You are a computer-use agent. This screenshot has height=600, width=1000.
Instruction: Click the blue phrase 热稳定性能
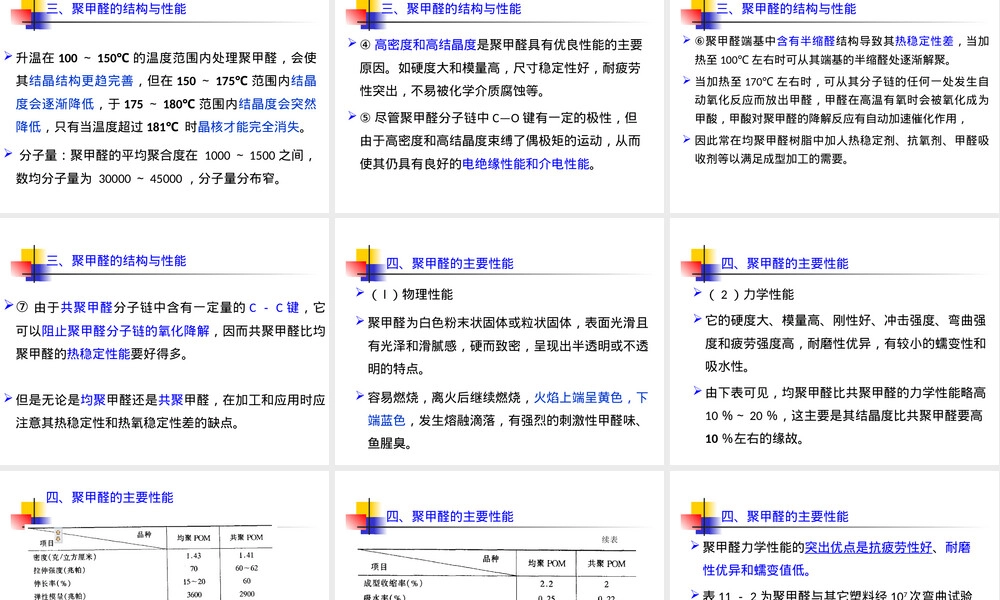pos(99,354)
